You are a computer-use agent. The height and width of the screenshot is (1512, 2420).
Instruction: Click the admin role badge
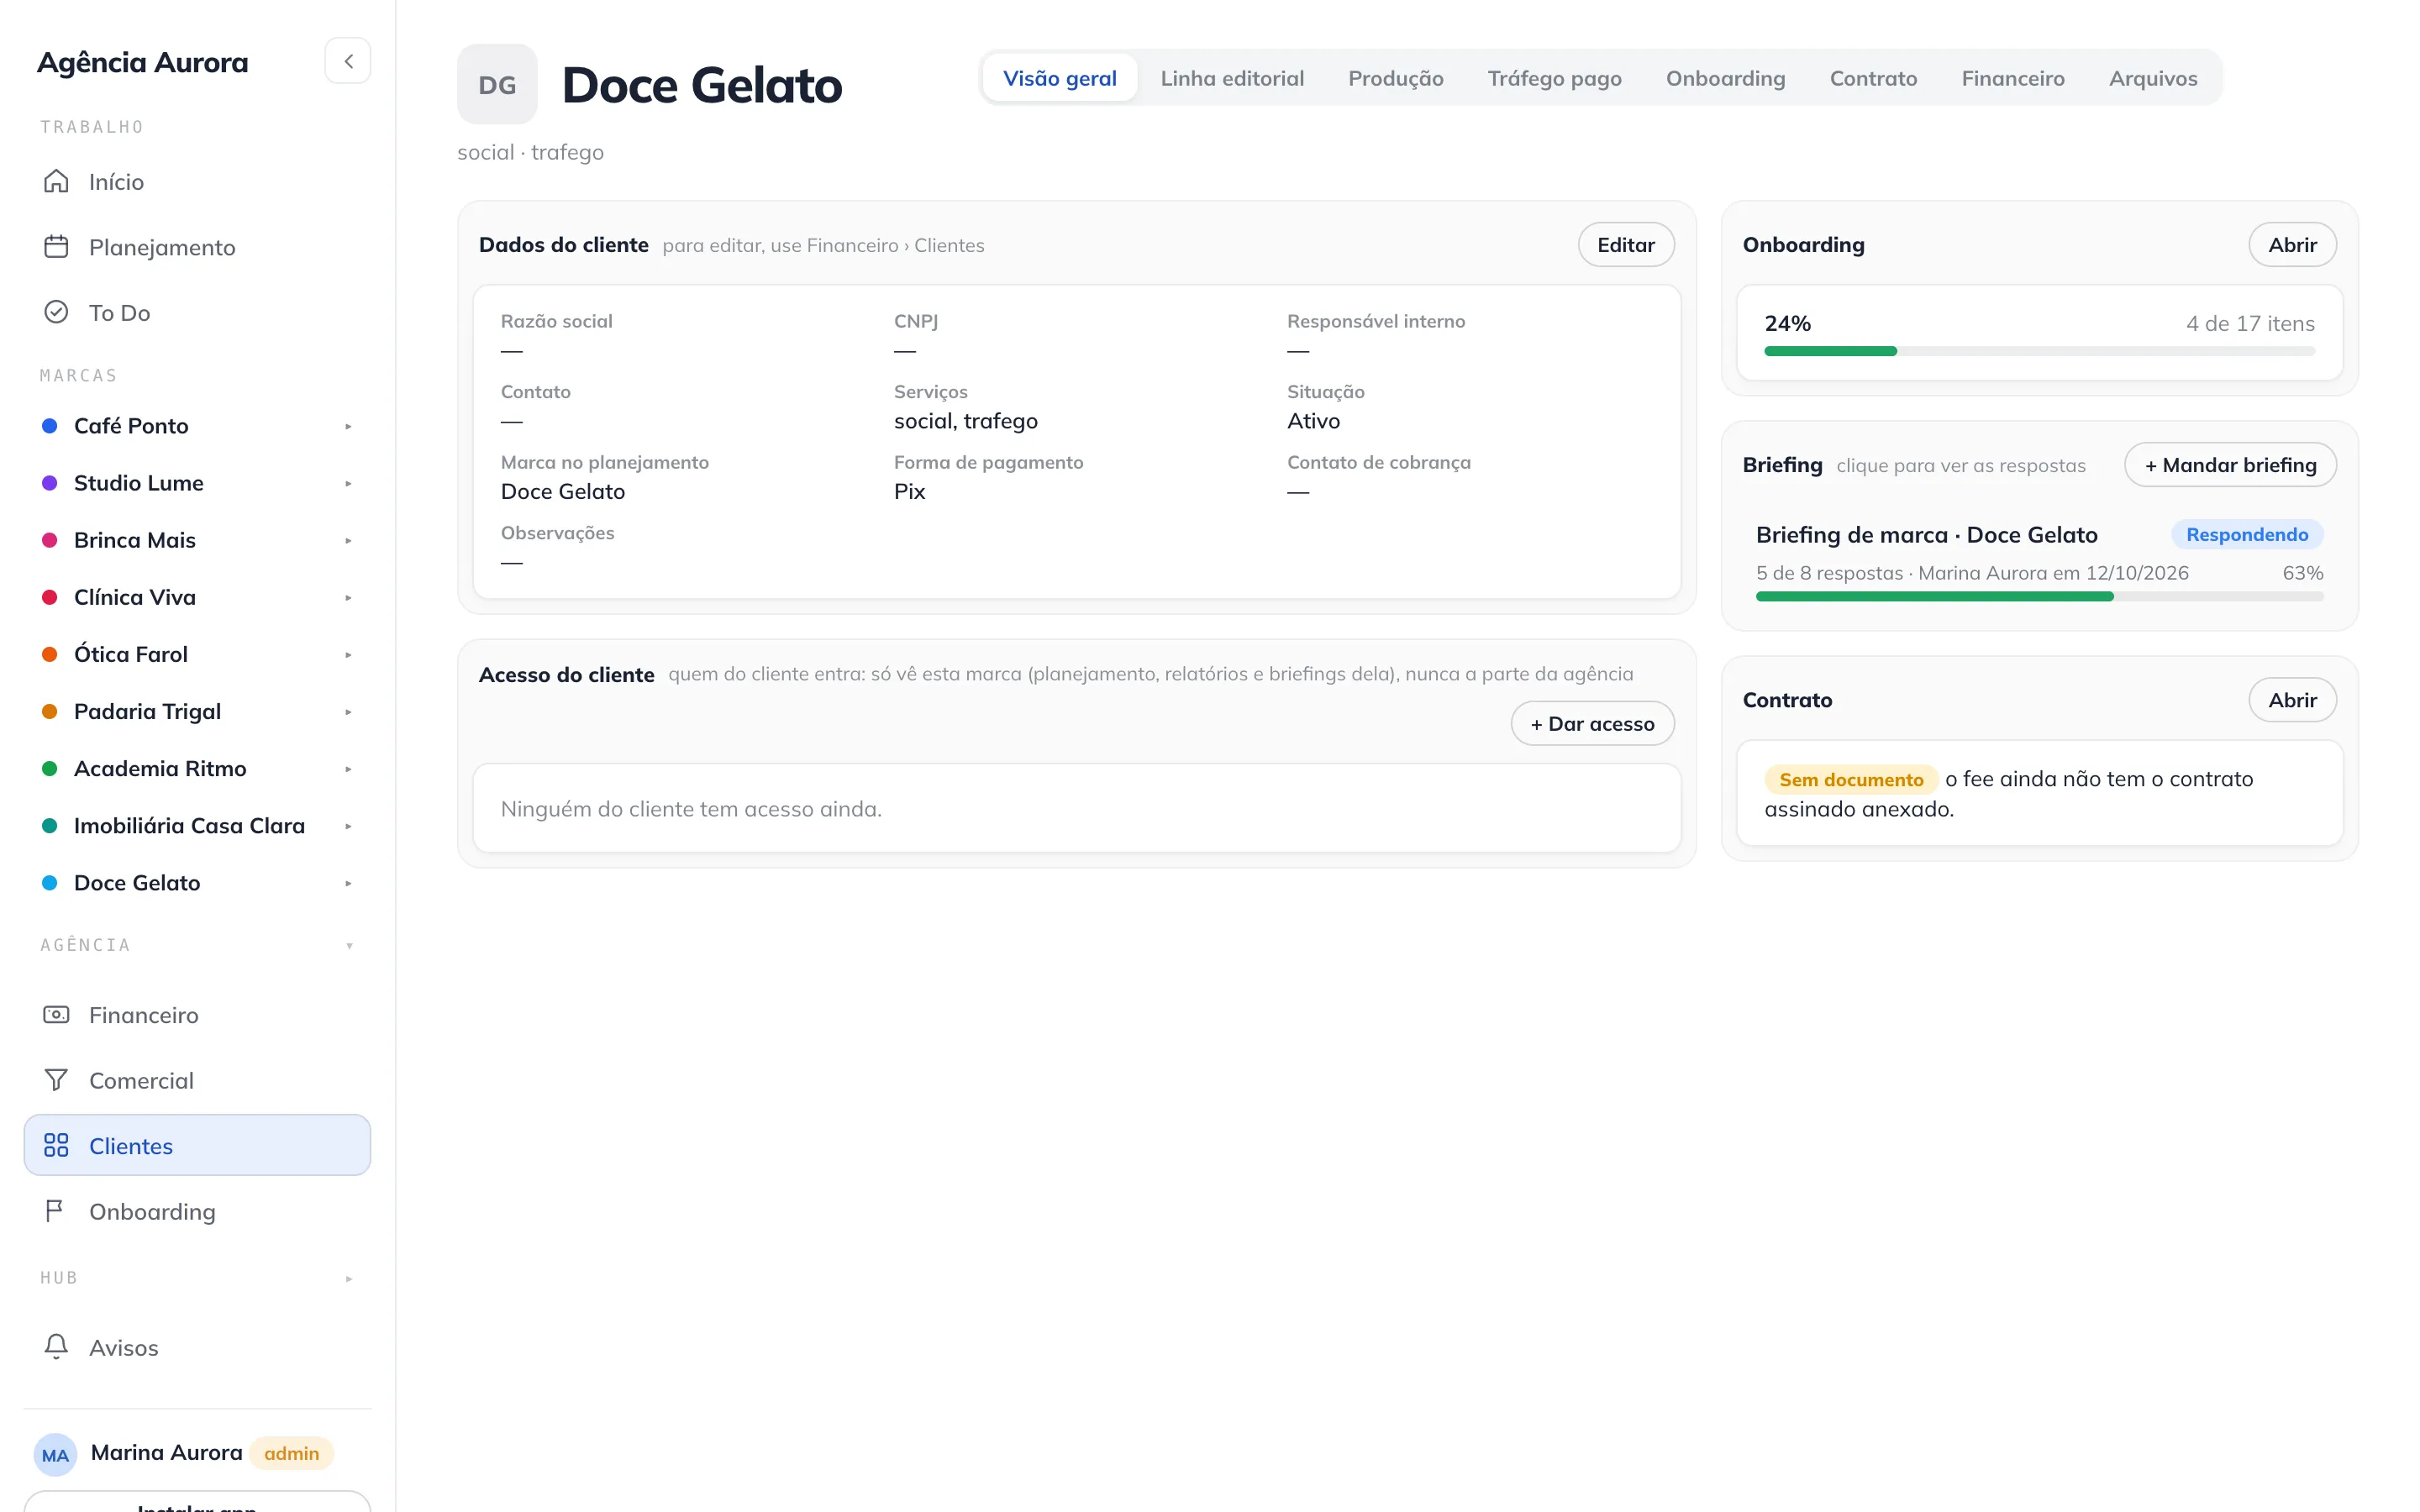point(291,1453)
